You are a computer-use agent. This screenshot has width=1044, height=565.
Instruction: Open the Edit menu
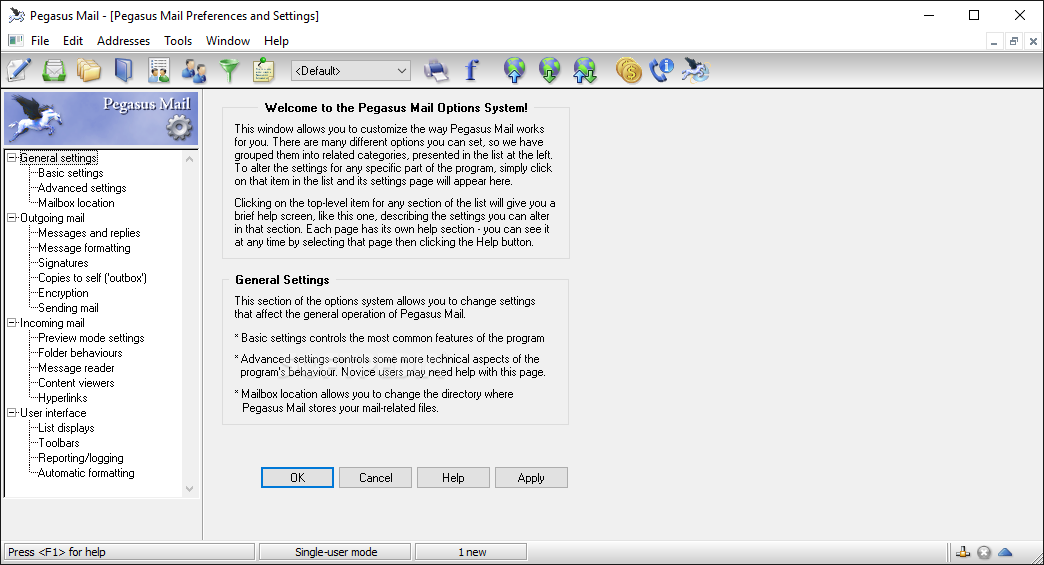73,41
